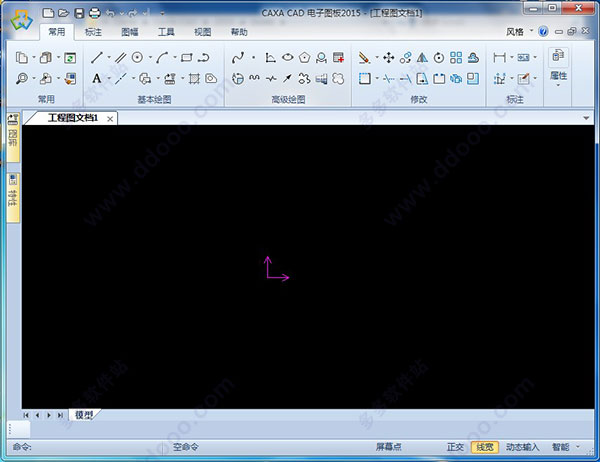Go to the first sheet tab
The width and height of the screenshot is (600, 462).
pos(26,415)
